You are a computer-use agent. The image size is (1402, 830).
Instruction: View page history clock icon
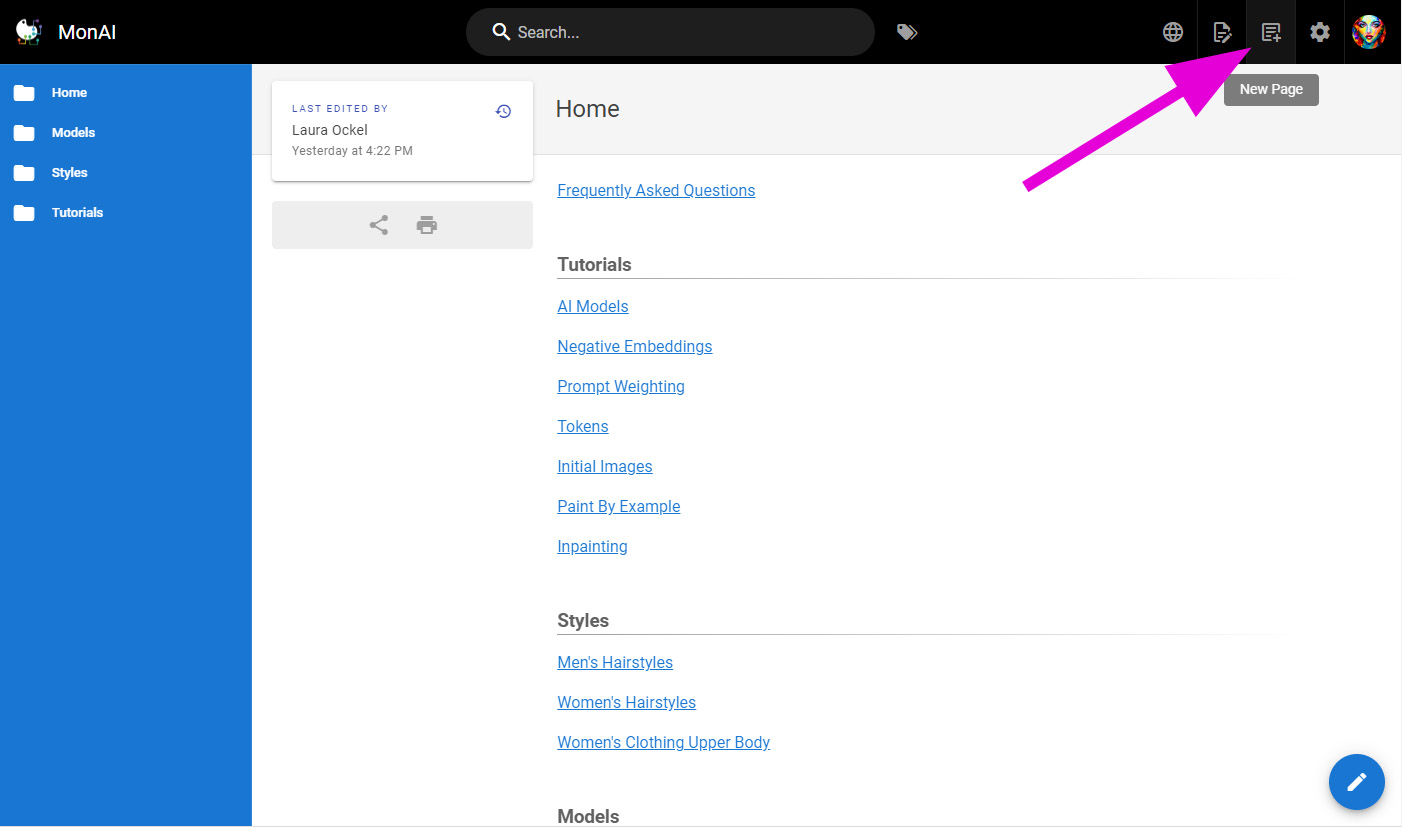(504, 111)
